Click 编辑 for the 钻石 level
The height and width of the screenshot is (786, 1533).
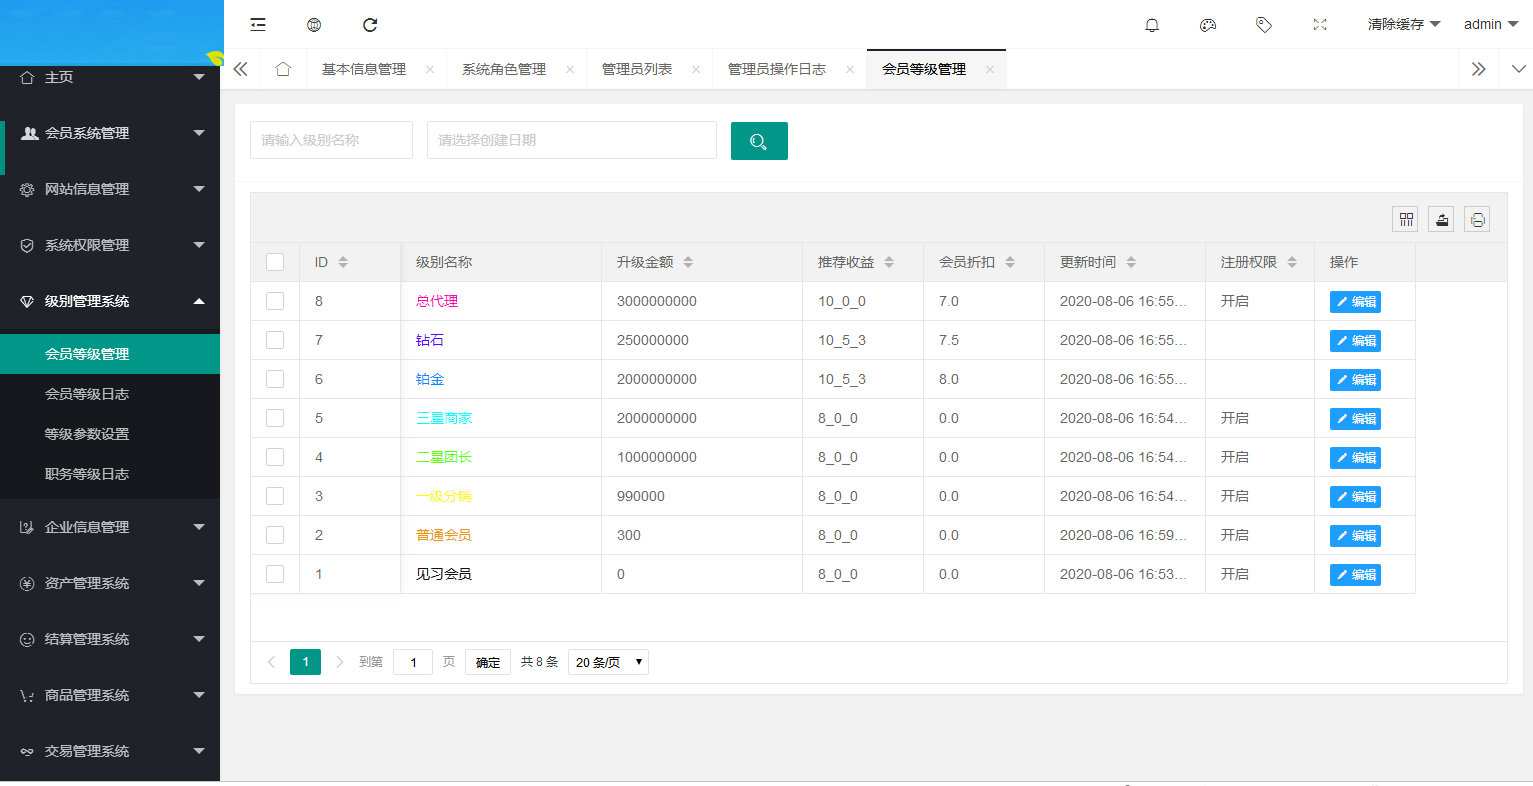[1355, 340]
